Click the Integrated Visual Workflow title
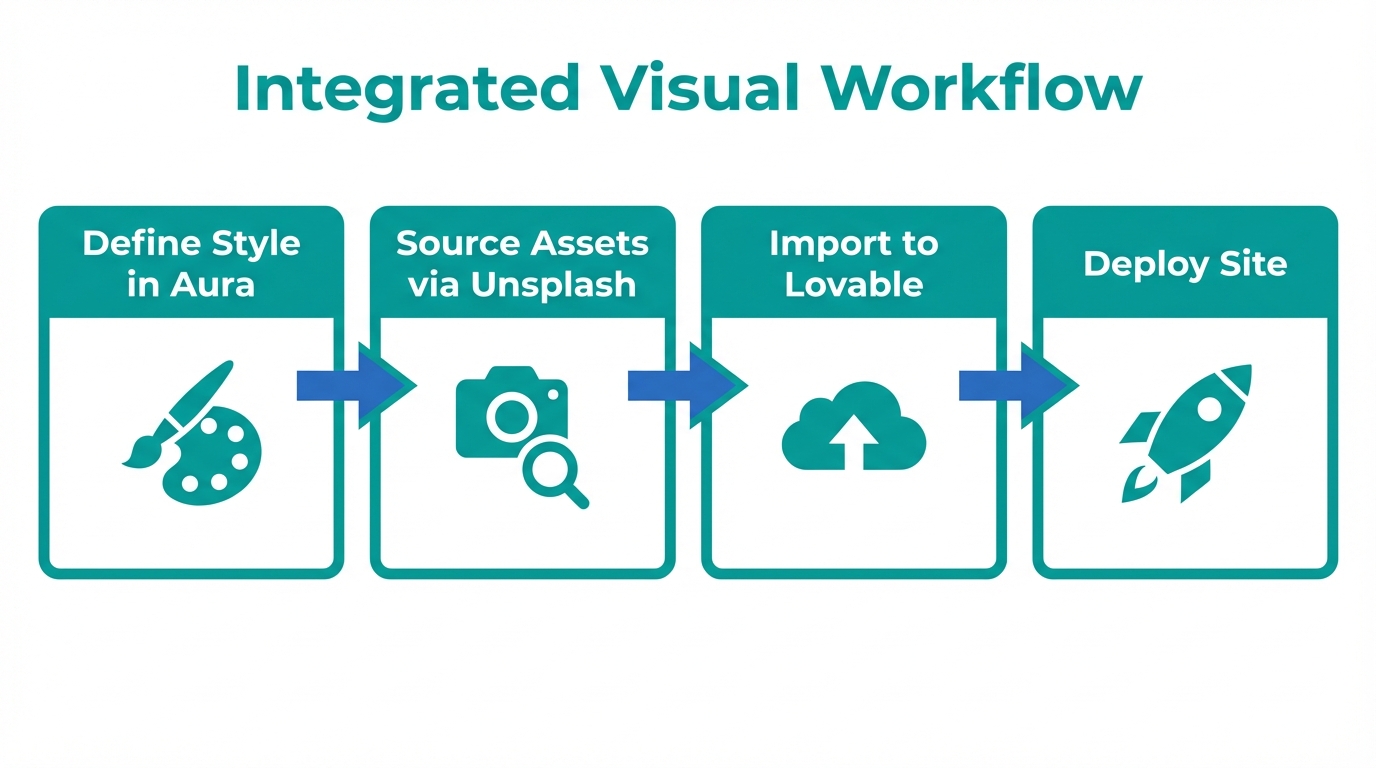This screenshot has width=1376, height=768. click(x=688, y=88)
